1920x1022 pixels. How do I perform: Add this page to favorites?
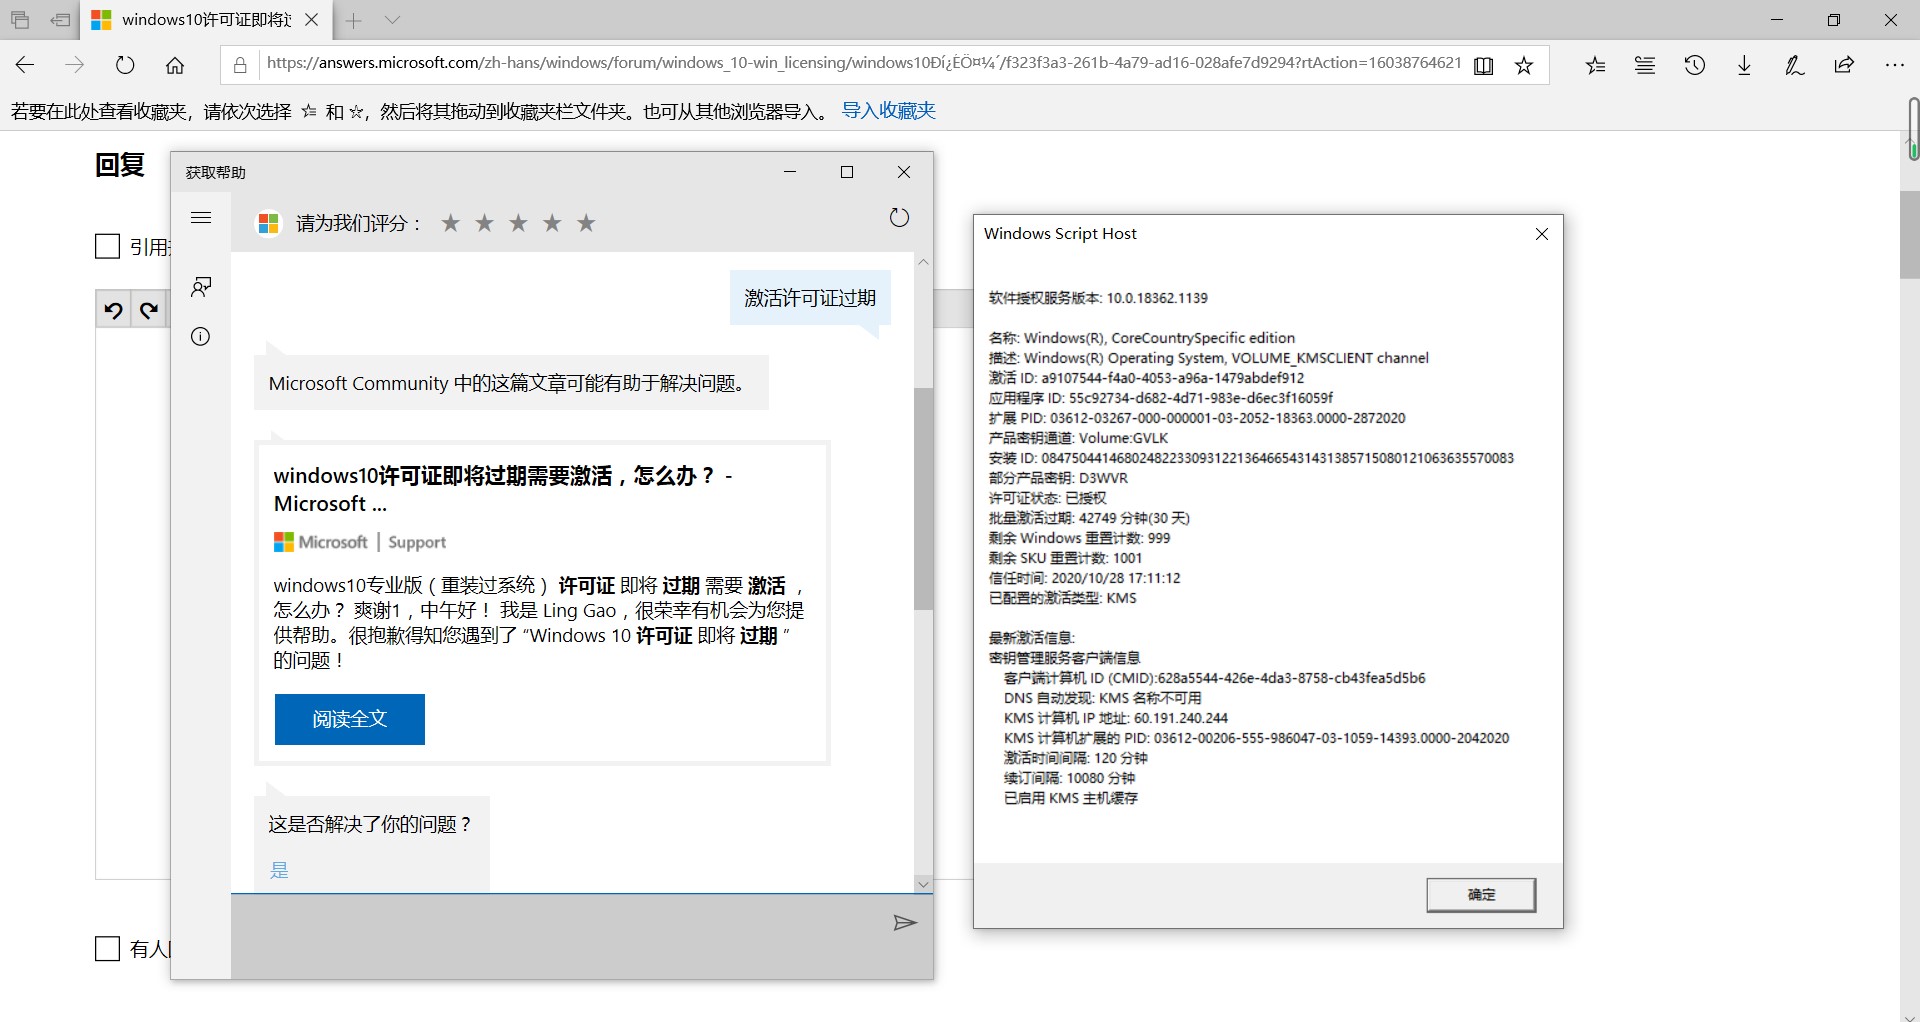tap(1524, 65)
